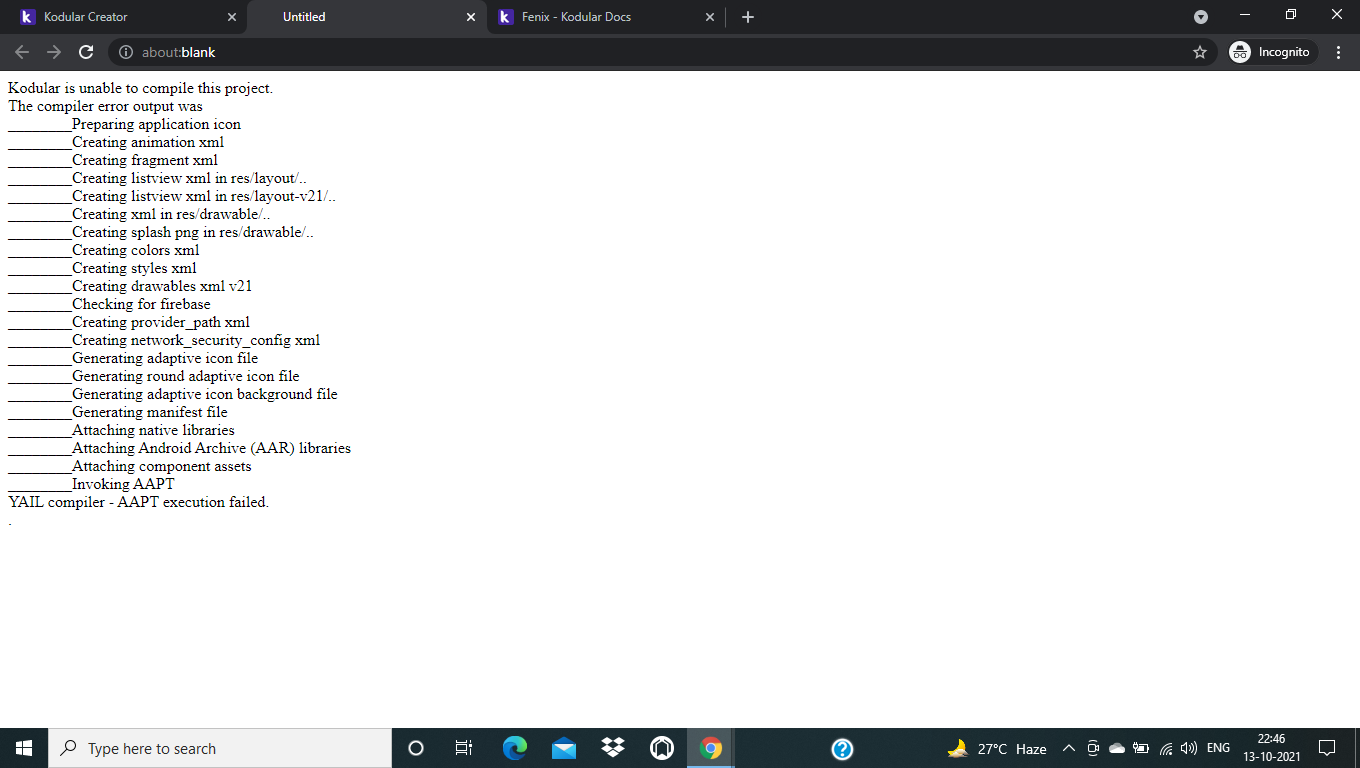
Task: Click the "Generating adaptive icon file" line
Action: 165,358
